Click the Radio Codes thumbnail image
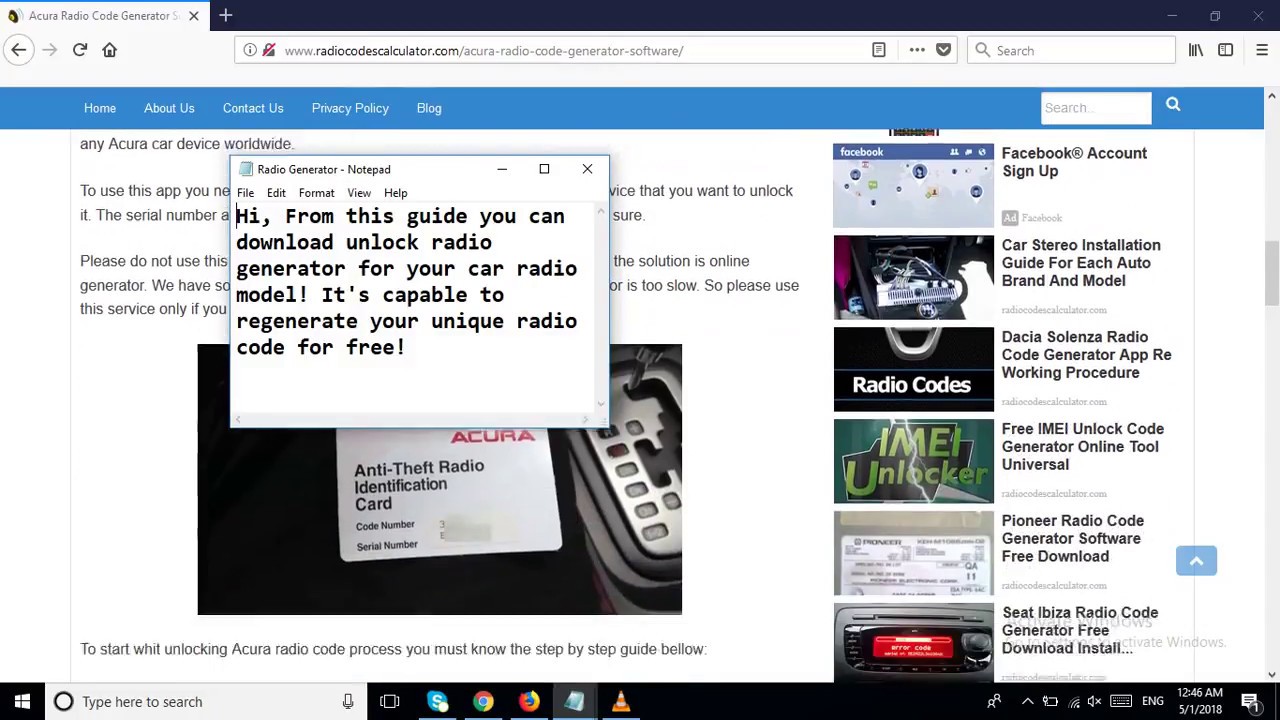 [914, 369]
